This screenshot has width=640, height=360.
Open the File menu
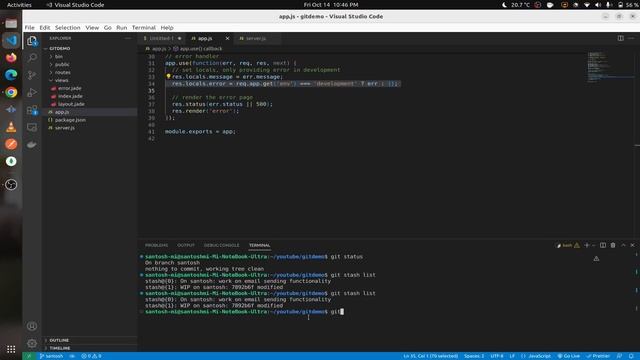(x=29, y=27)
